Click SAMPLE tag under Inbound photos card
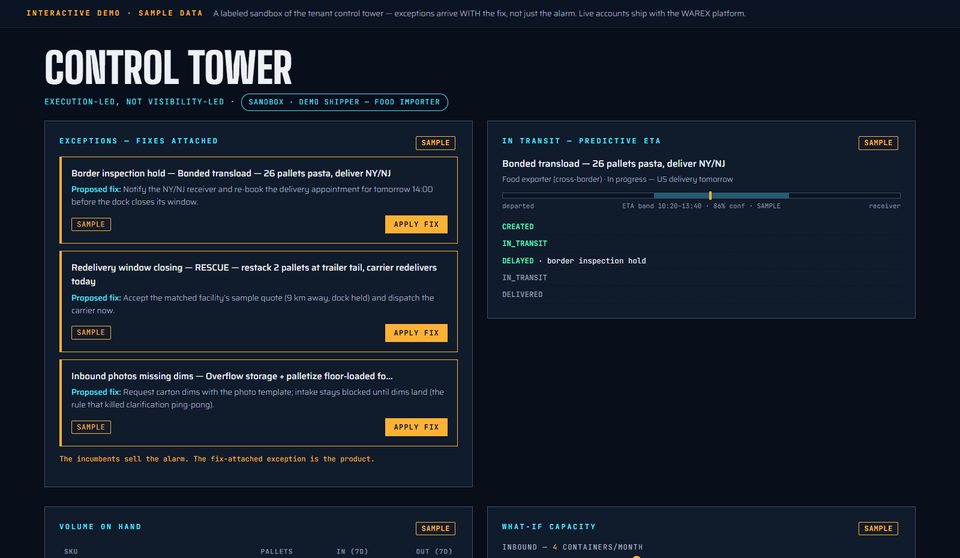Viewport: 960px width, 558px height. tap(91, 427)
